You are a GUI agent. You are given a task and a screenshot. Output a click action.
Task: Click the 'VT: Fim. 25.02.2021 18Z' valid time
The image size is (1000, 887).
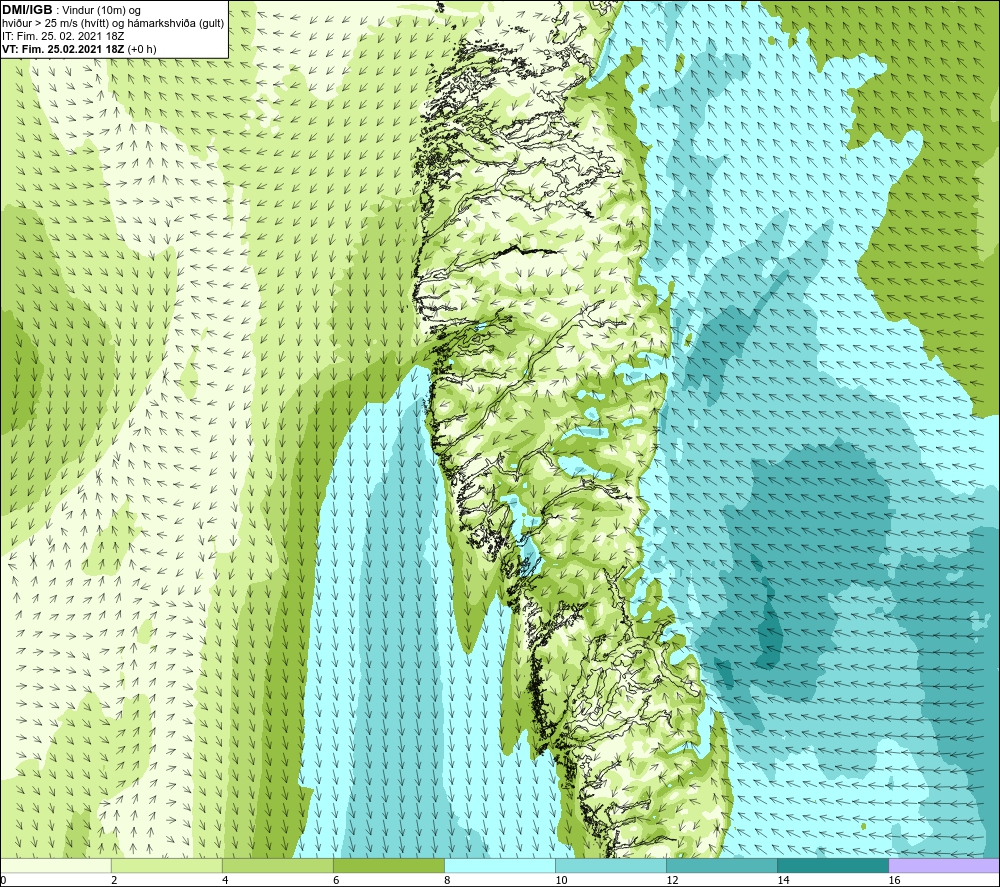pos(63,49)
